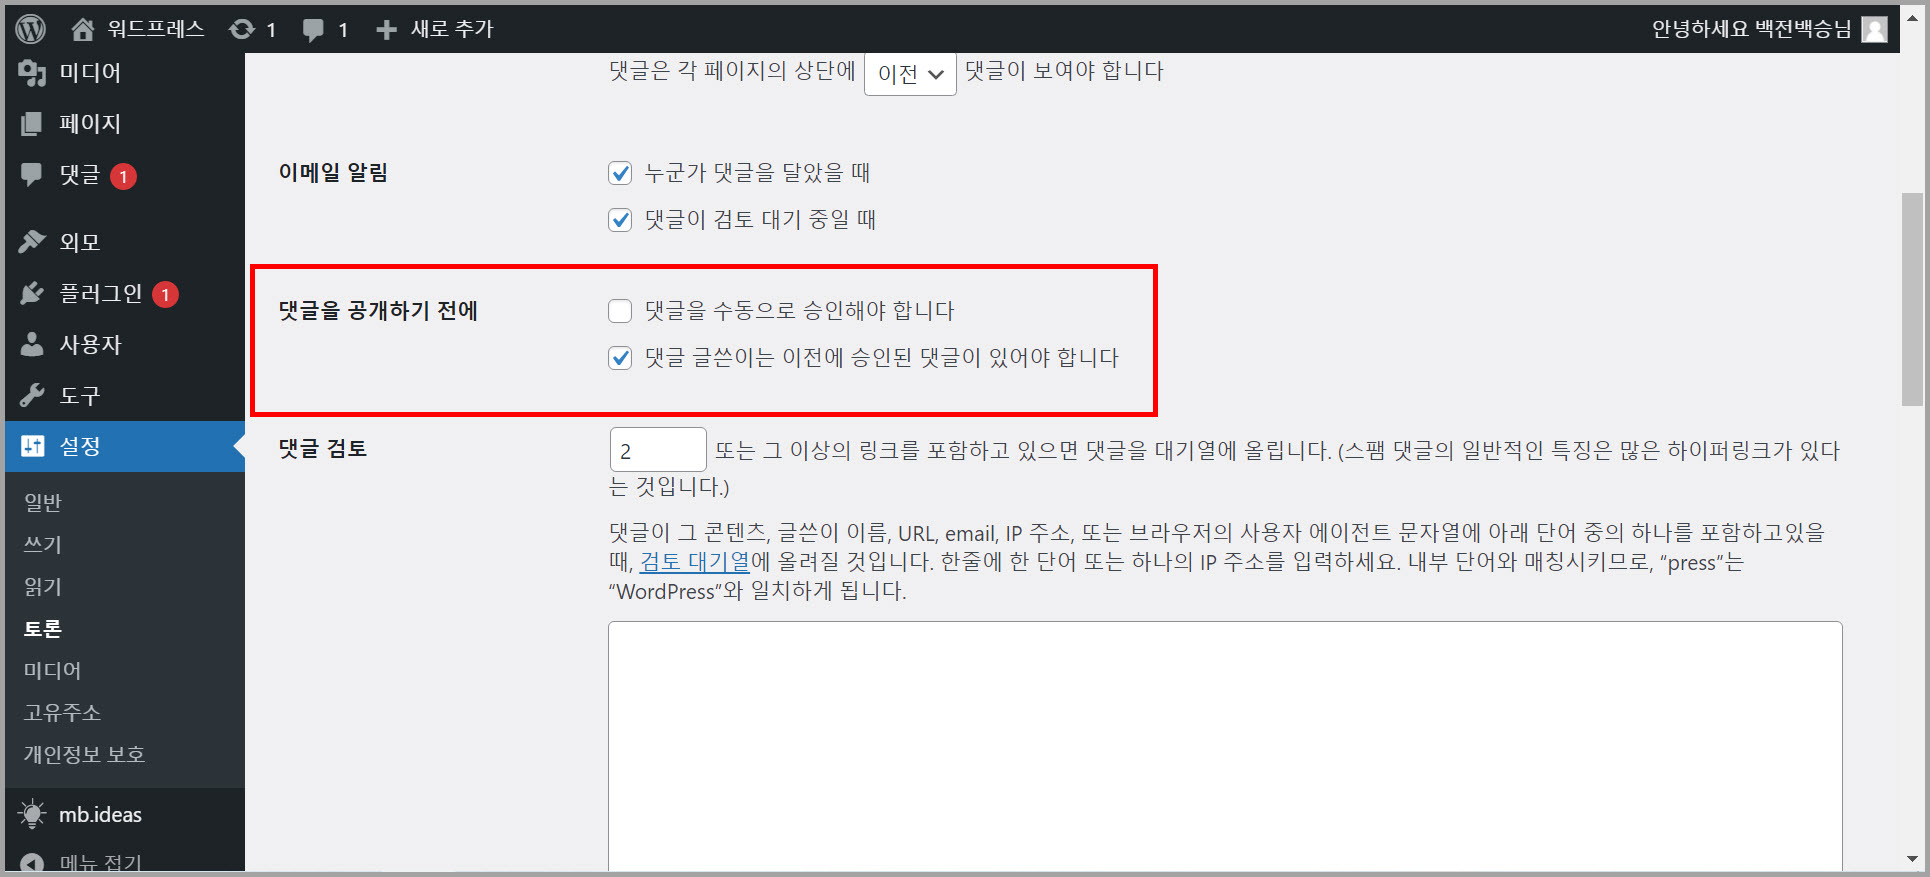Open the 고유주소 settings submenu
1930x877 pixels.
(63, 712)
